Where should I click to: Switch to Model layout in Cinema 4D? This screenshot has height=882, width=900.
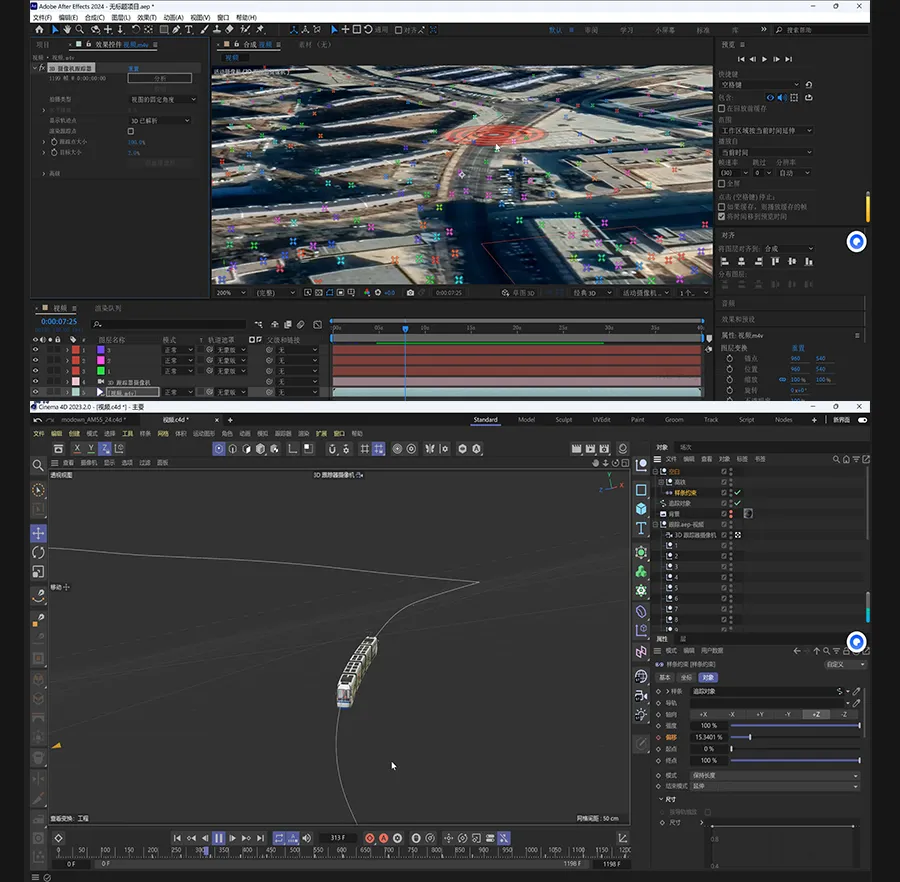click(526, 420)
